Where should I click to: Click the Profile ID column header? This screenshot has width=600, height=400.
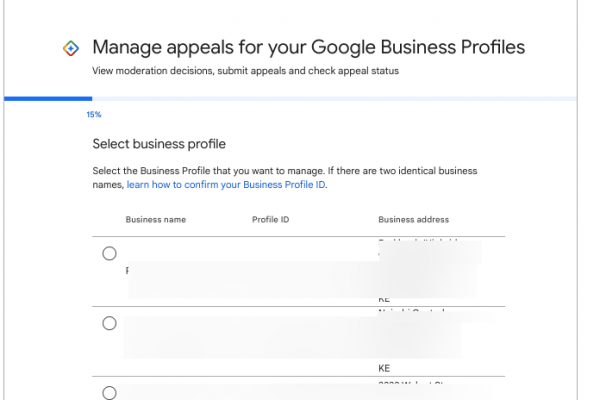pos(270,219)
